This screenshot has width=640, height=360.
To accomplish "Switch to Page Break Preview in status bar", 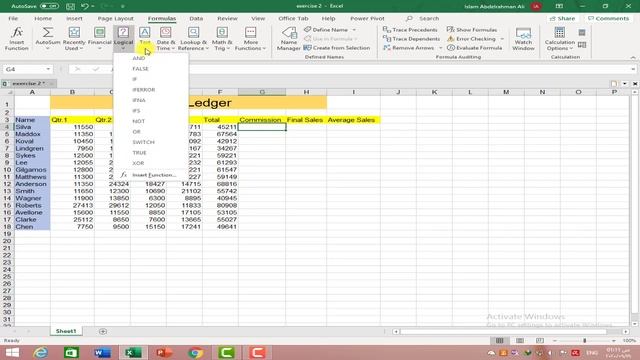I will [540, 340].
